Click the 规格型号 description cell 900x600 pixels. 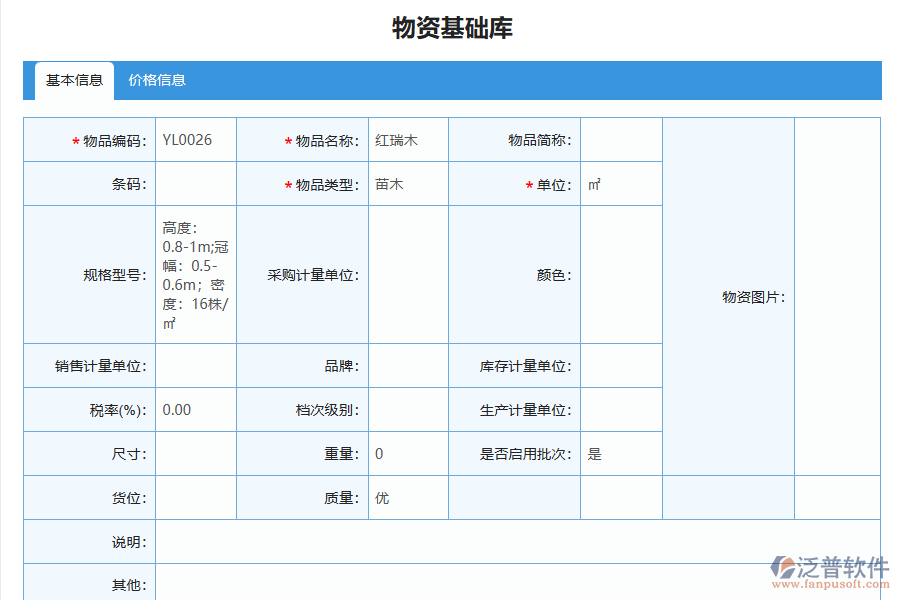[196, 274]
